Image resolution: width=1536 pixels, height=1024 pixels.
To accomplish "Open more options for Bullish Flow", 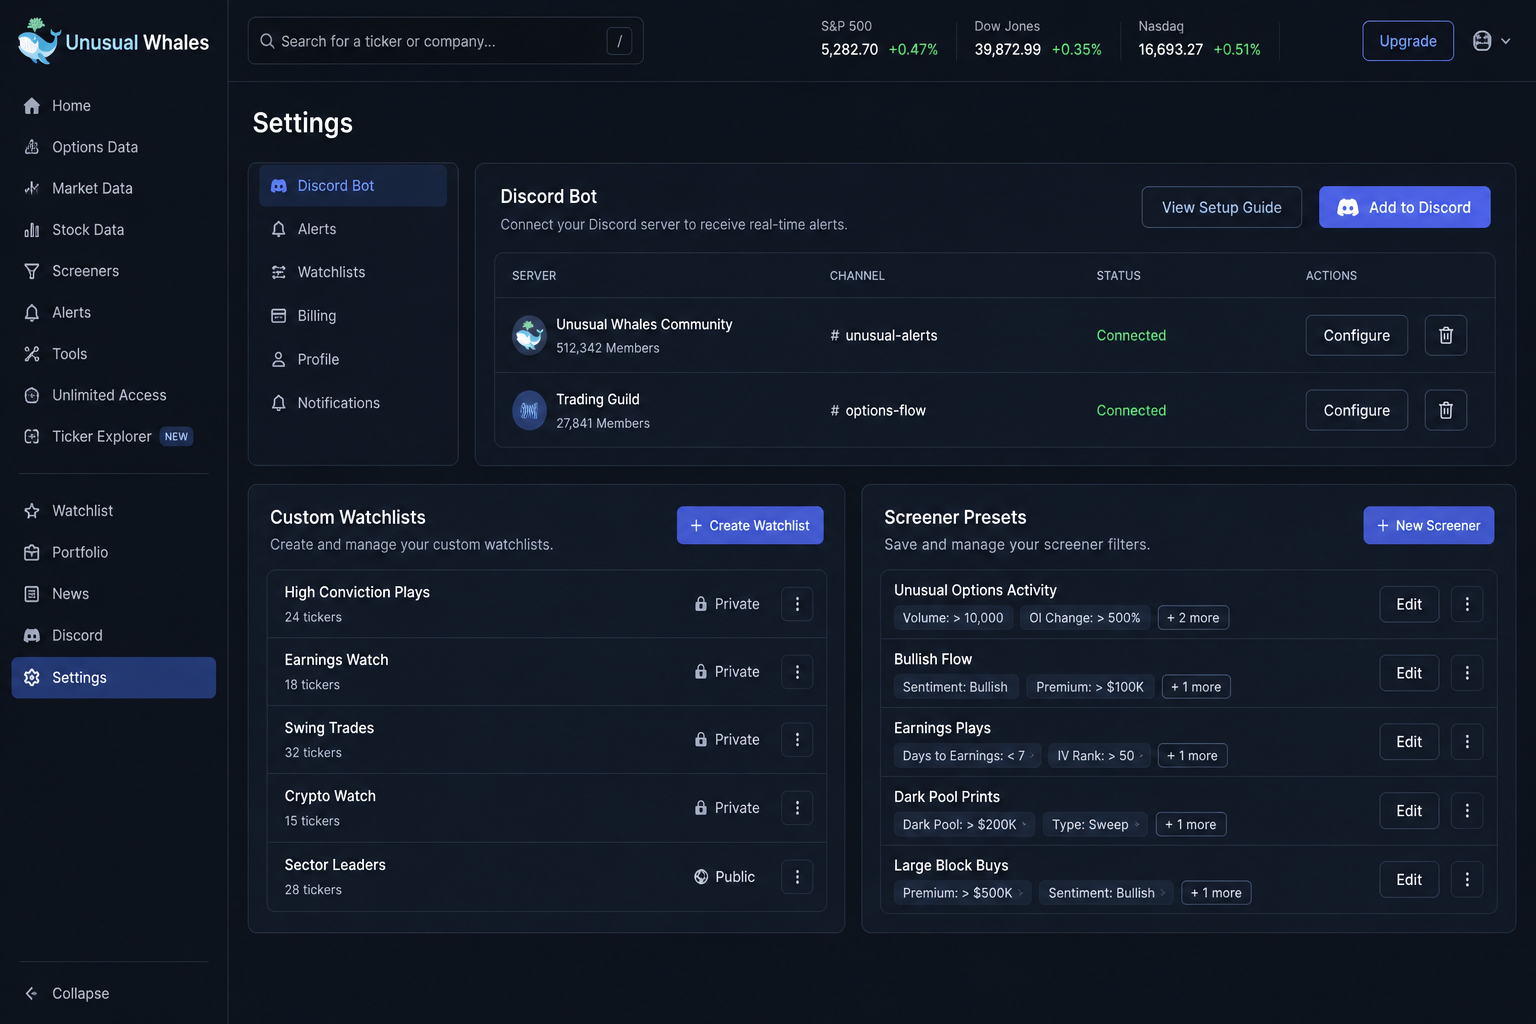I will [1467, 673].
